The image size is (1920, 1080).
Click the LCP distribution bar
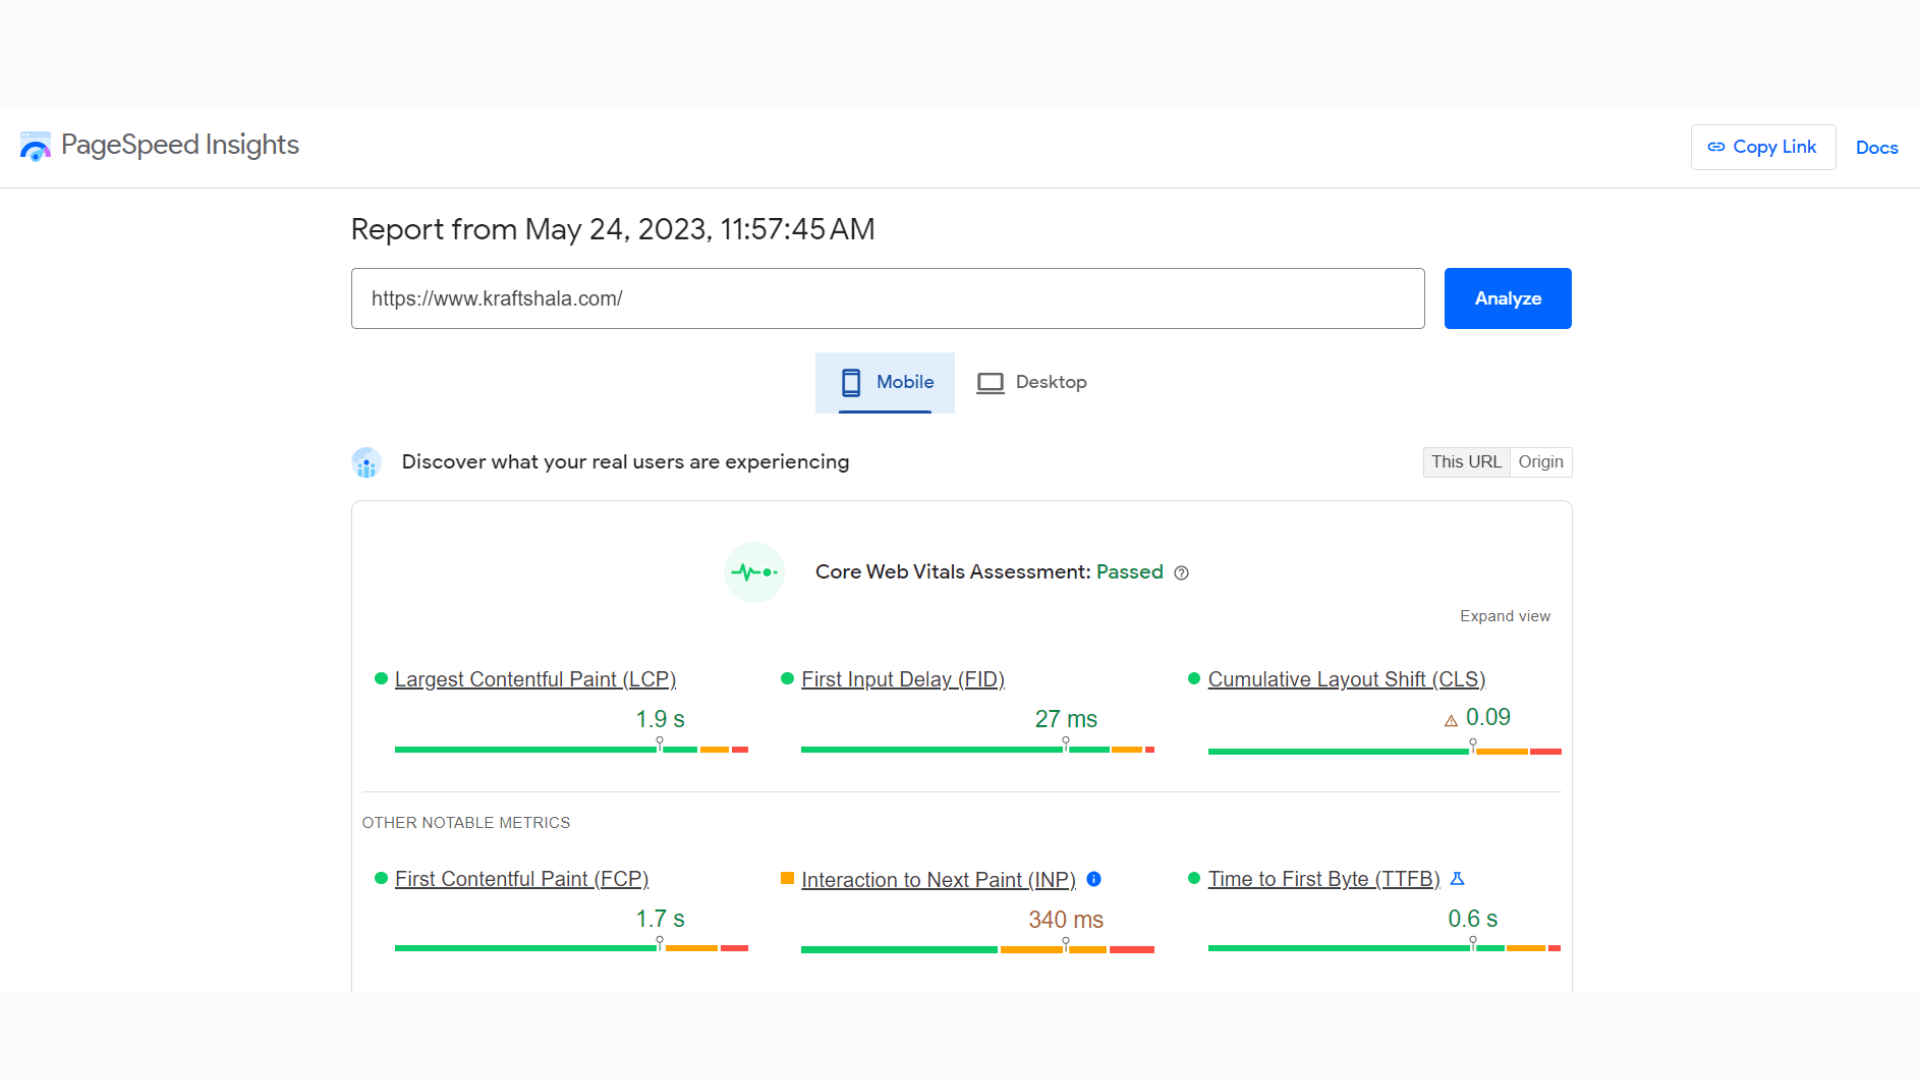571,749
